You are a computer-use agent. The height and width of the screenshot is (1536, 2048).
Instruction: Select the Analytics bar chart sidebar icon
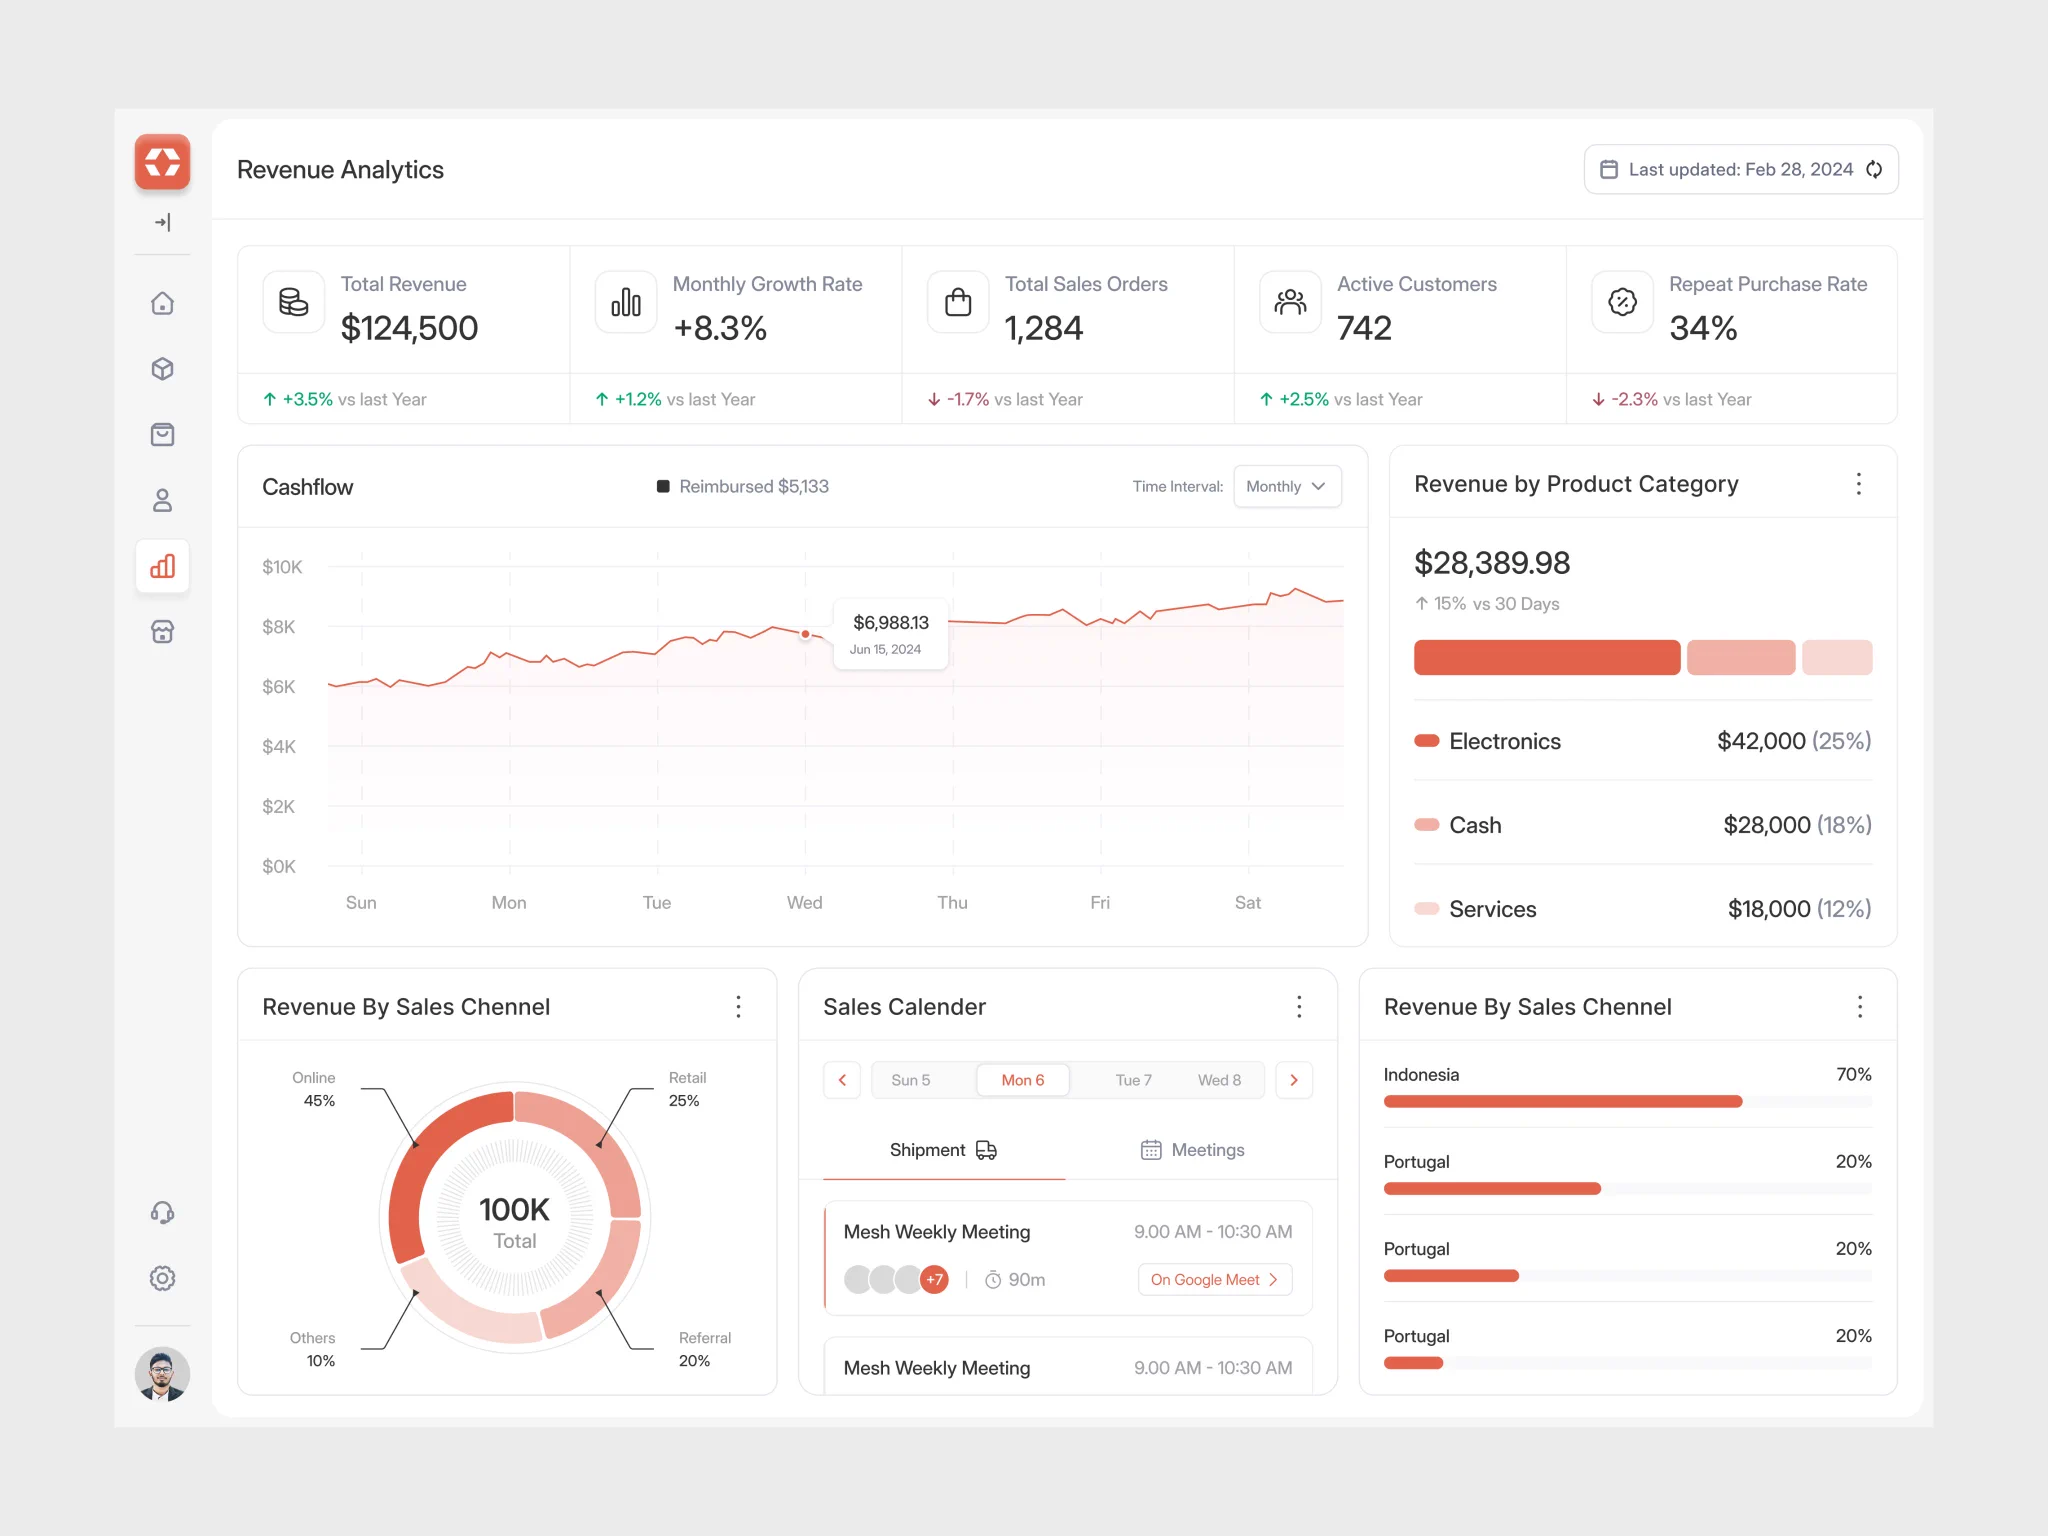pyautogui.click(x=162, y=566)
